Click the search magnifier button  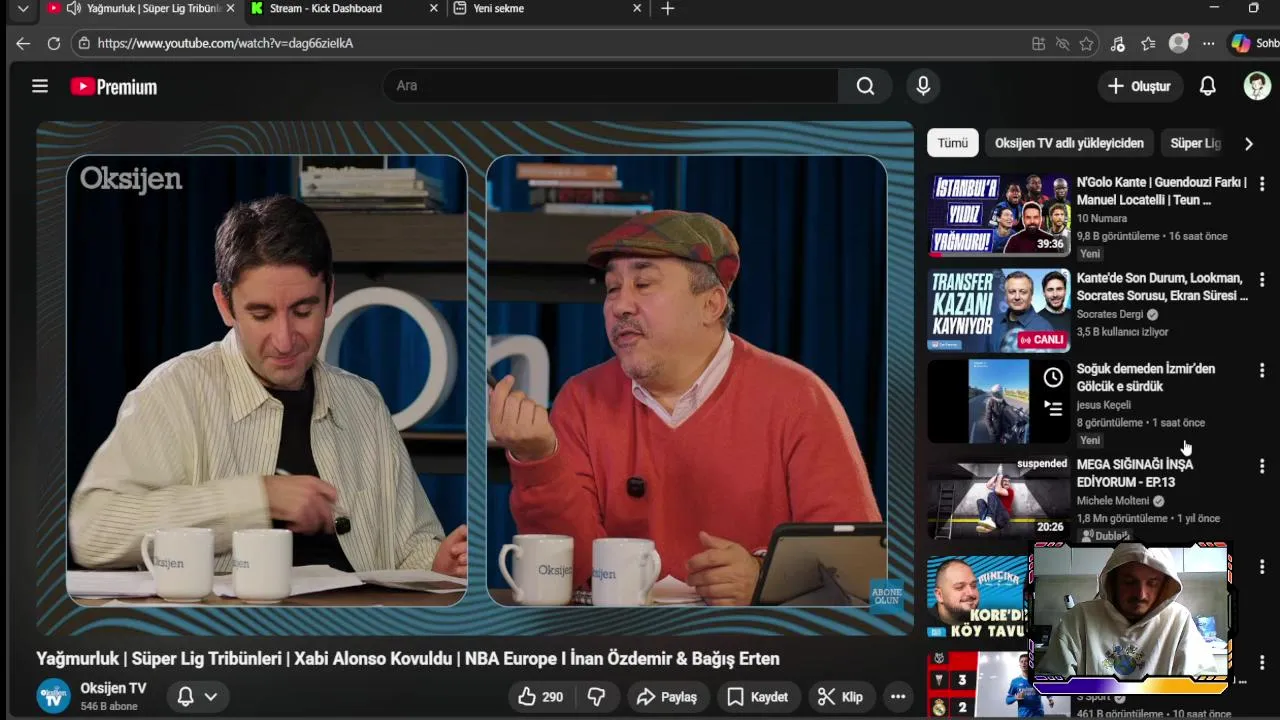[x=865, y=86]
